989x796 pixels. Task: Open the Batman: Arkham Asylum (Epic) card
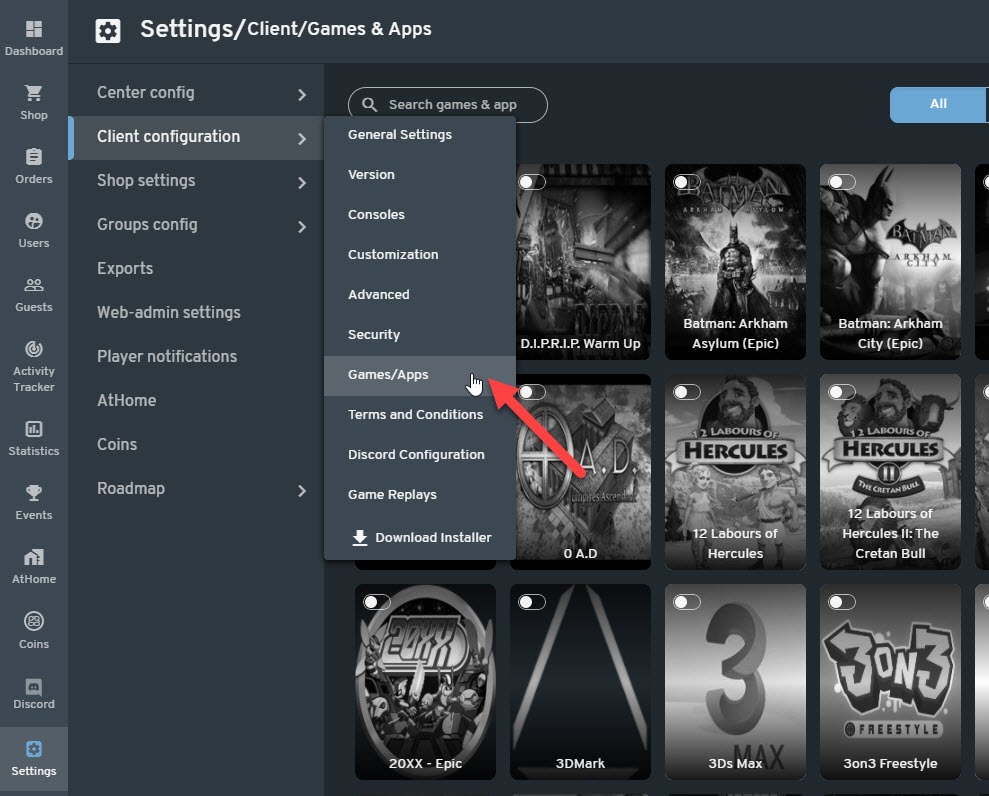[x=735, y=262]
